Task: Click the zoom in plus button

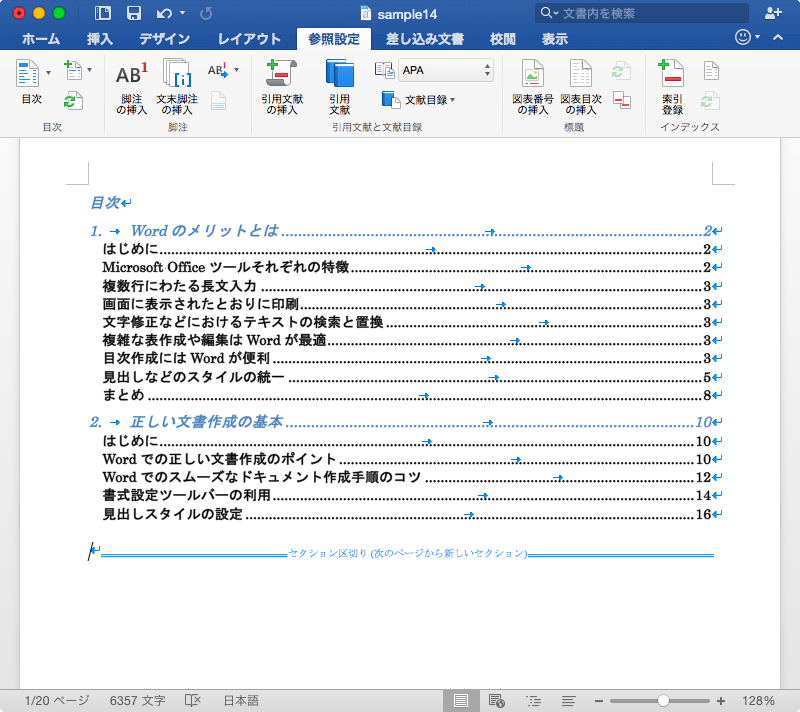Action: coord(721,701)
